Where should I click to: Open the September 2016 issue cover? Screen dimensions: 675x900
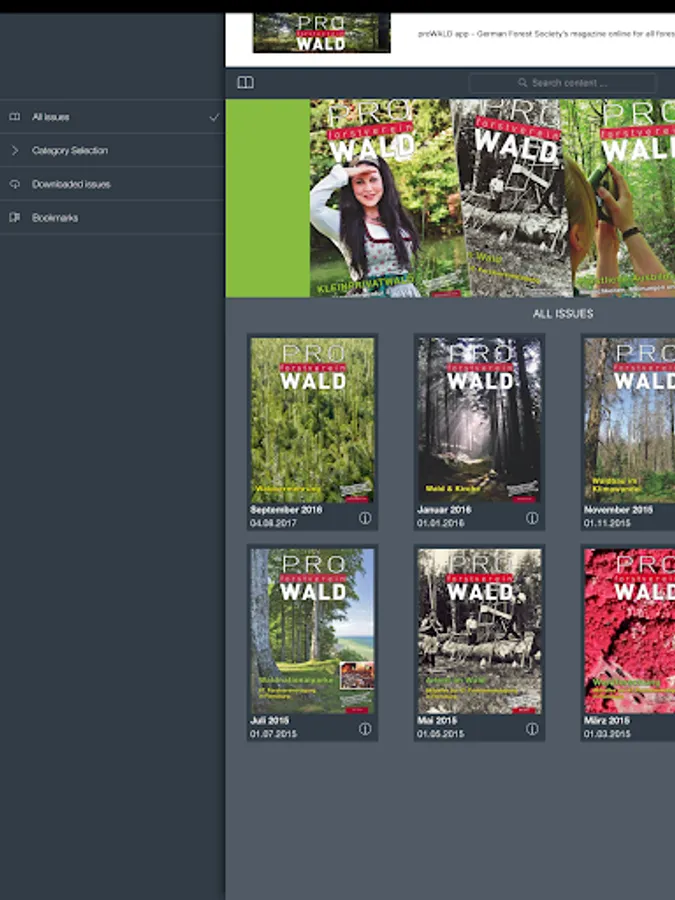(312, 420)
